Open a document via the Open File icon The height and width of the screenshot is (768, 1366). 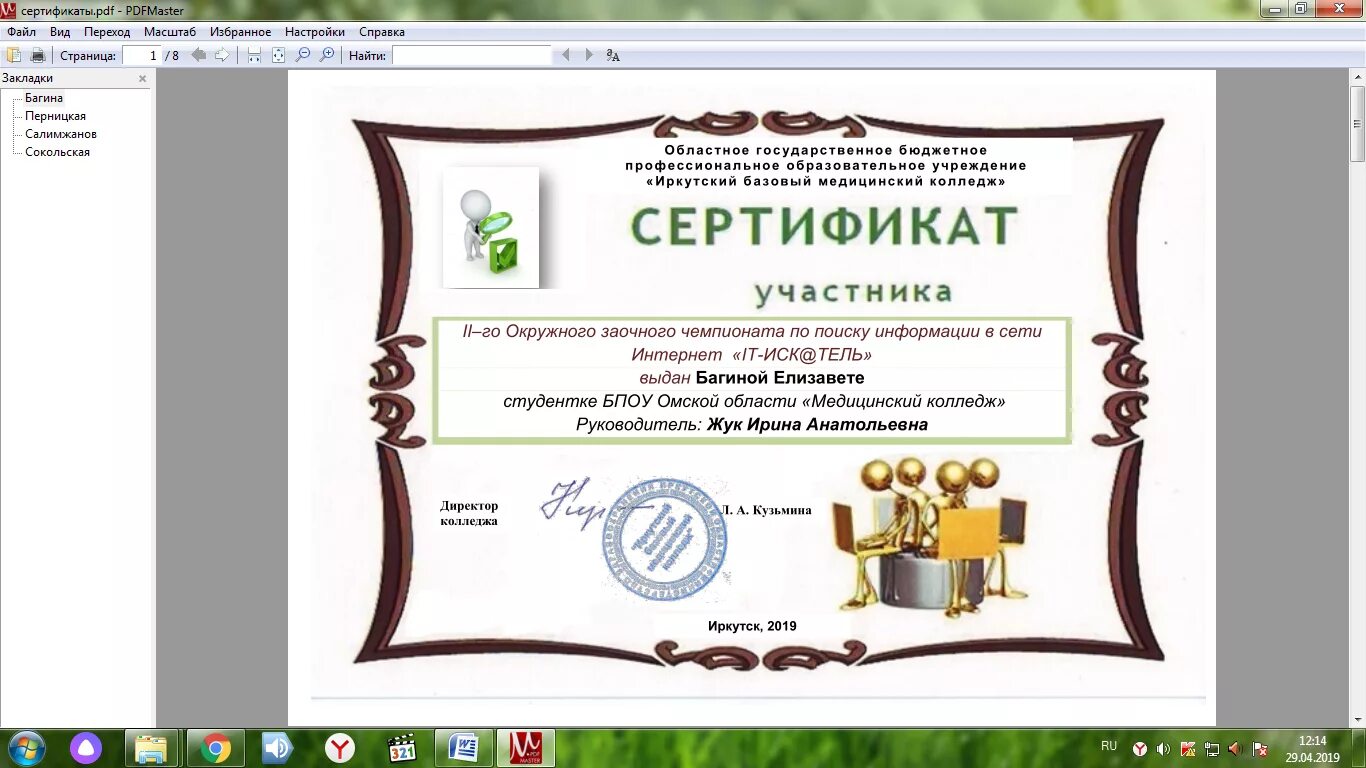(x=14, y=55)
